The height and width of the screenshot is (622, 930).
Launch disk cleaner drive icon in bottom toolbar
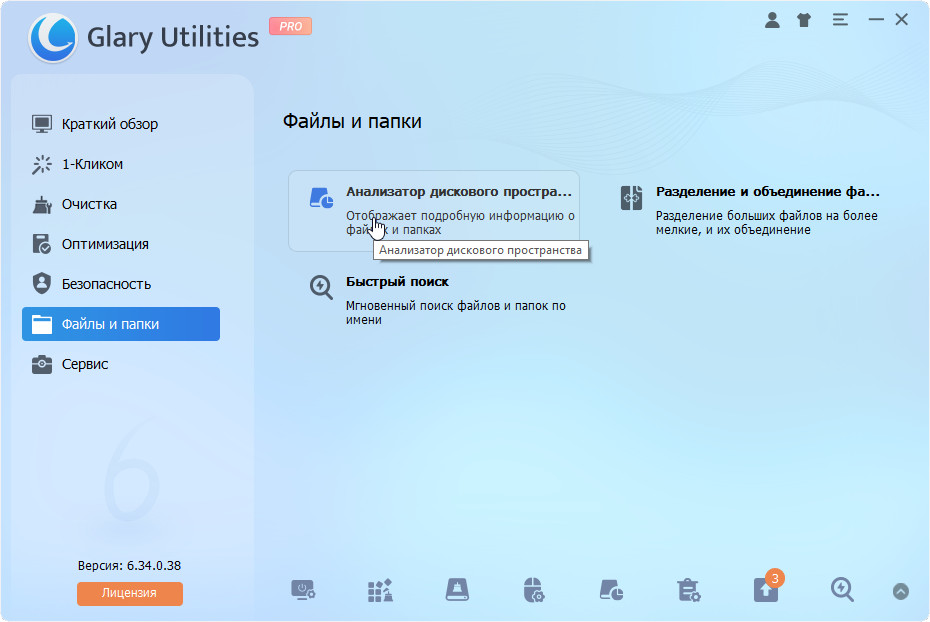pyautogui.click(x=457, y=590)
